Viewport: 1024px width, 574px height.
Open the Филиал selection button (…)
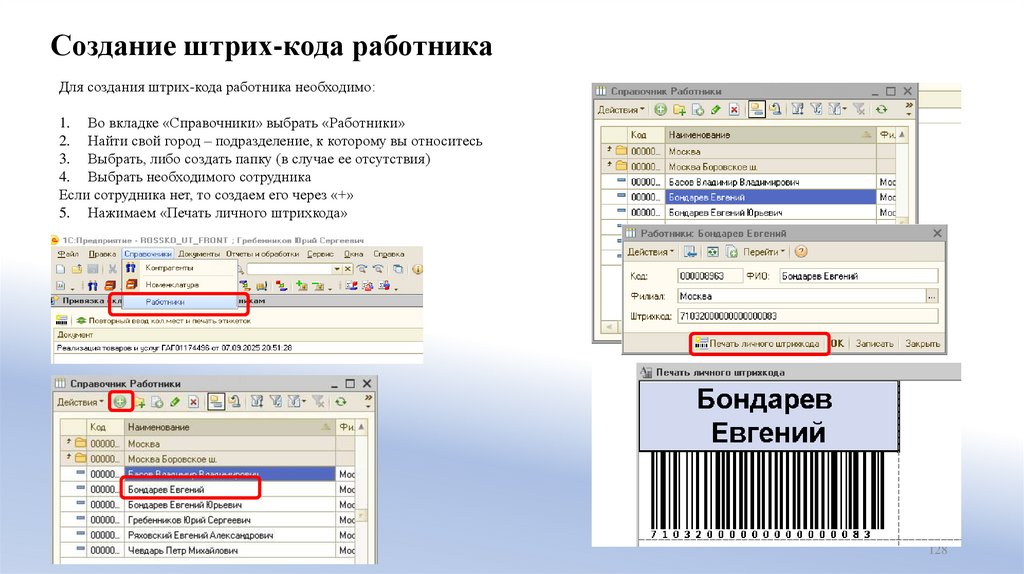[x=932, y=296]
